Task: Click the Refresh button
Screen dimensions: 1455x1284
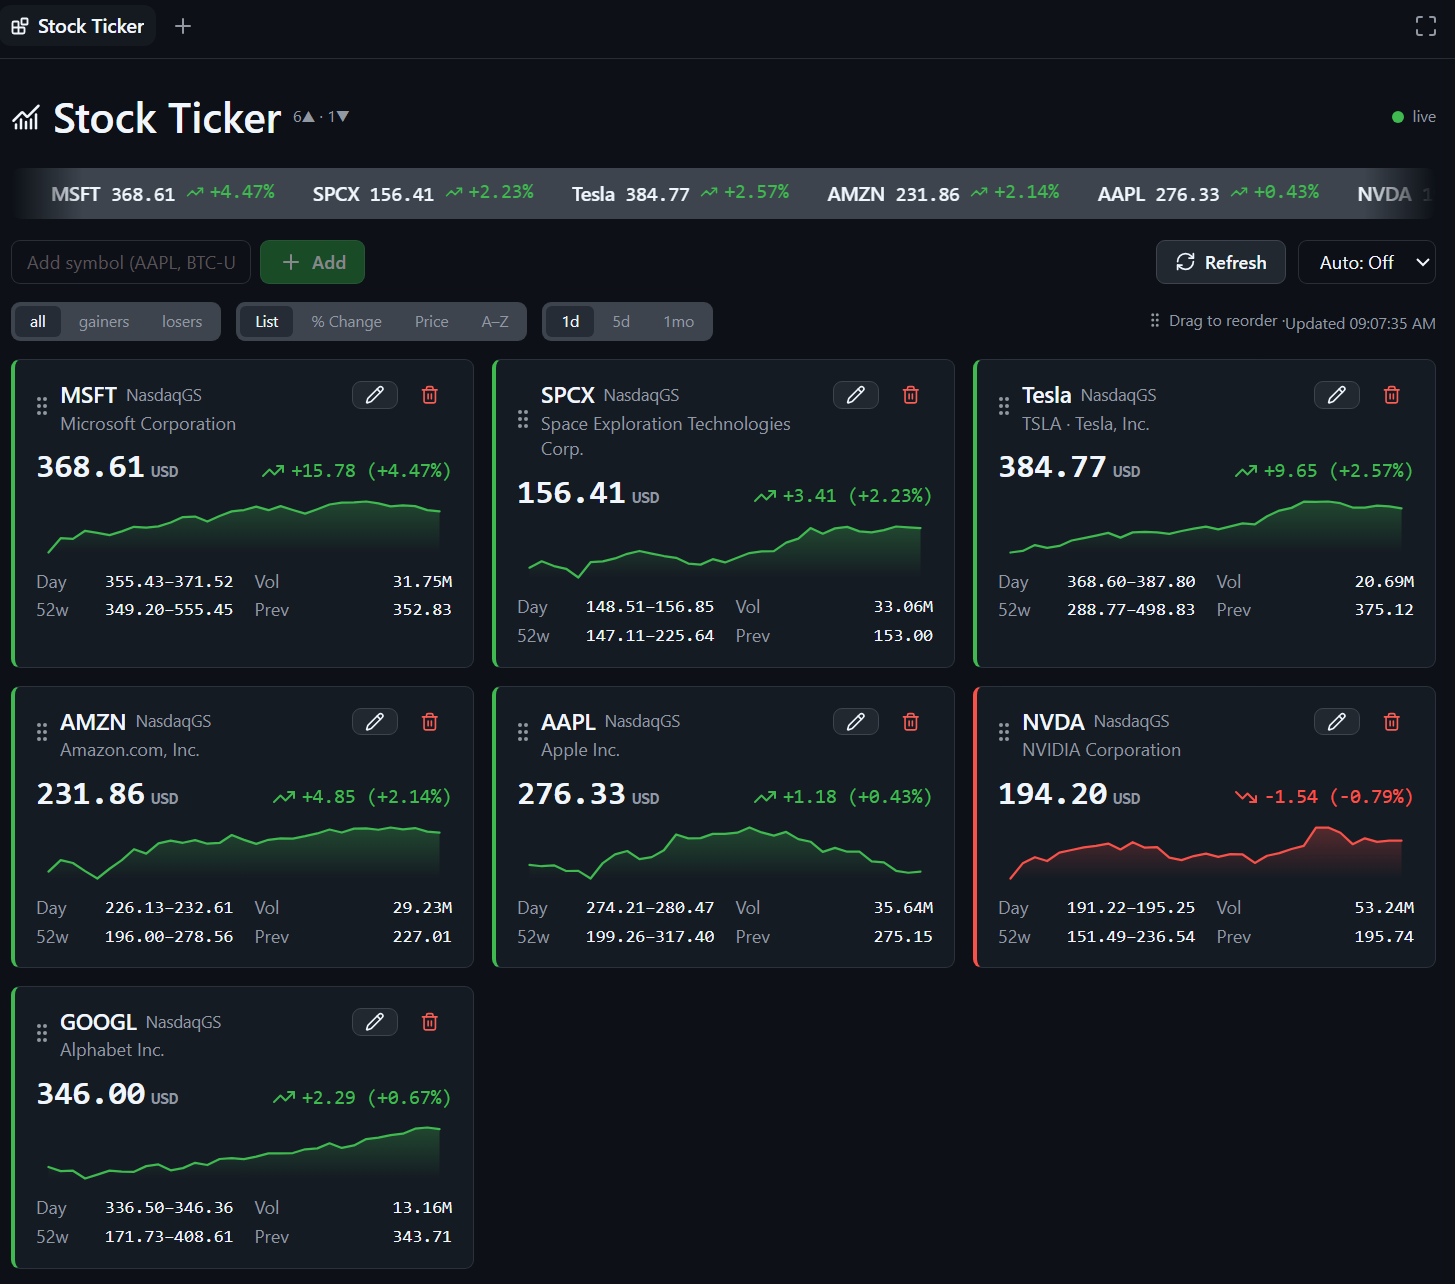Action: pyautogui.click(x=1221, y=262)
